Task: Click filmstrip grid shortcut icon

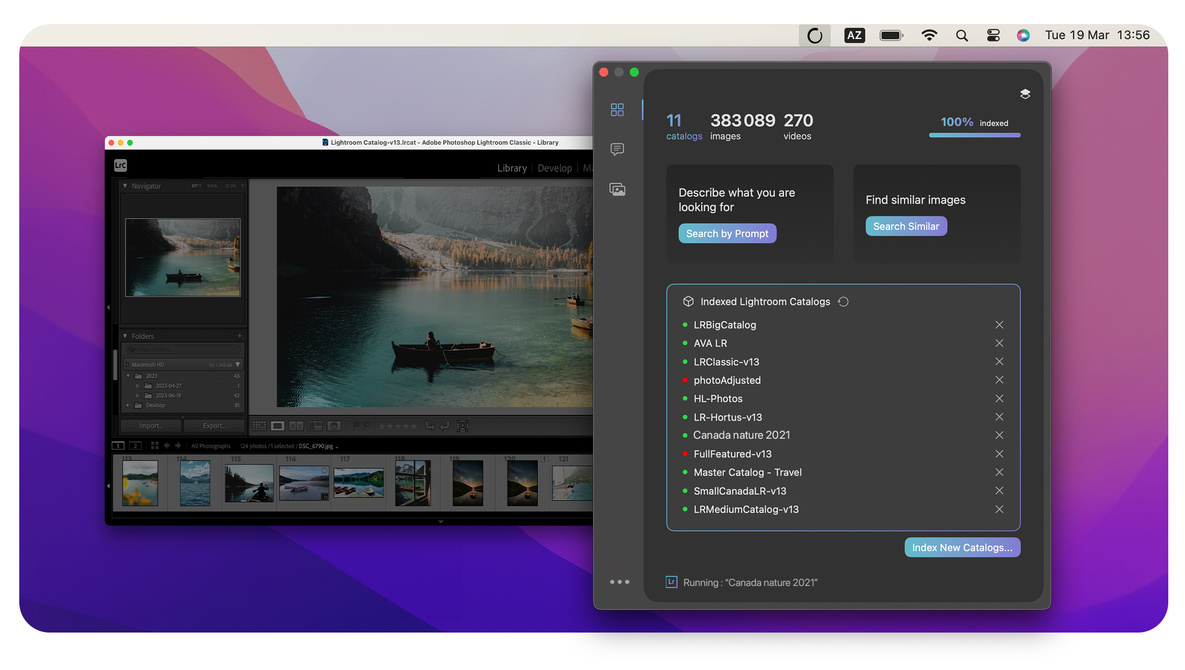Action: point(154,446)
